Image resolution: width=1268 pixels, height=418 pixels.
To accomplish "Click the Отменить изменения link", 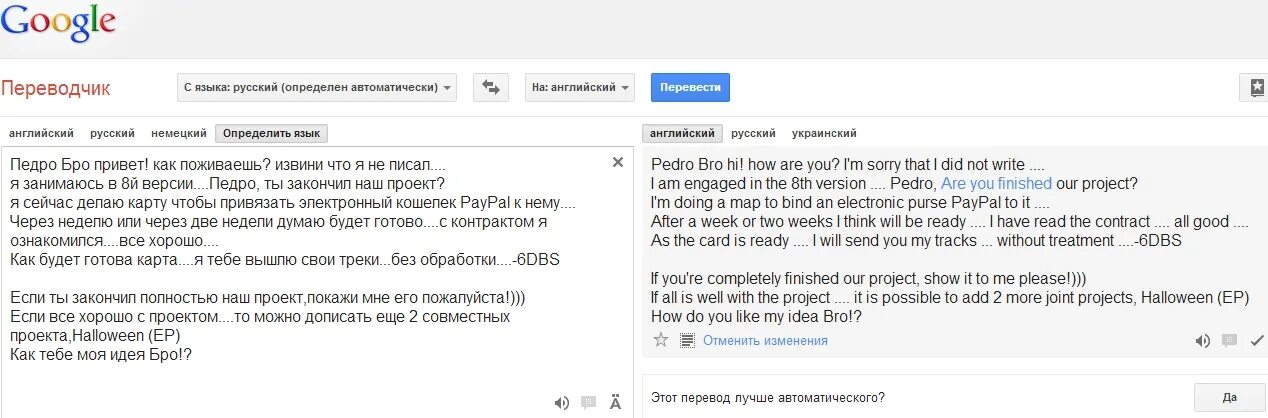I will (765, 340).
